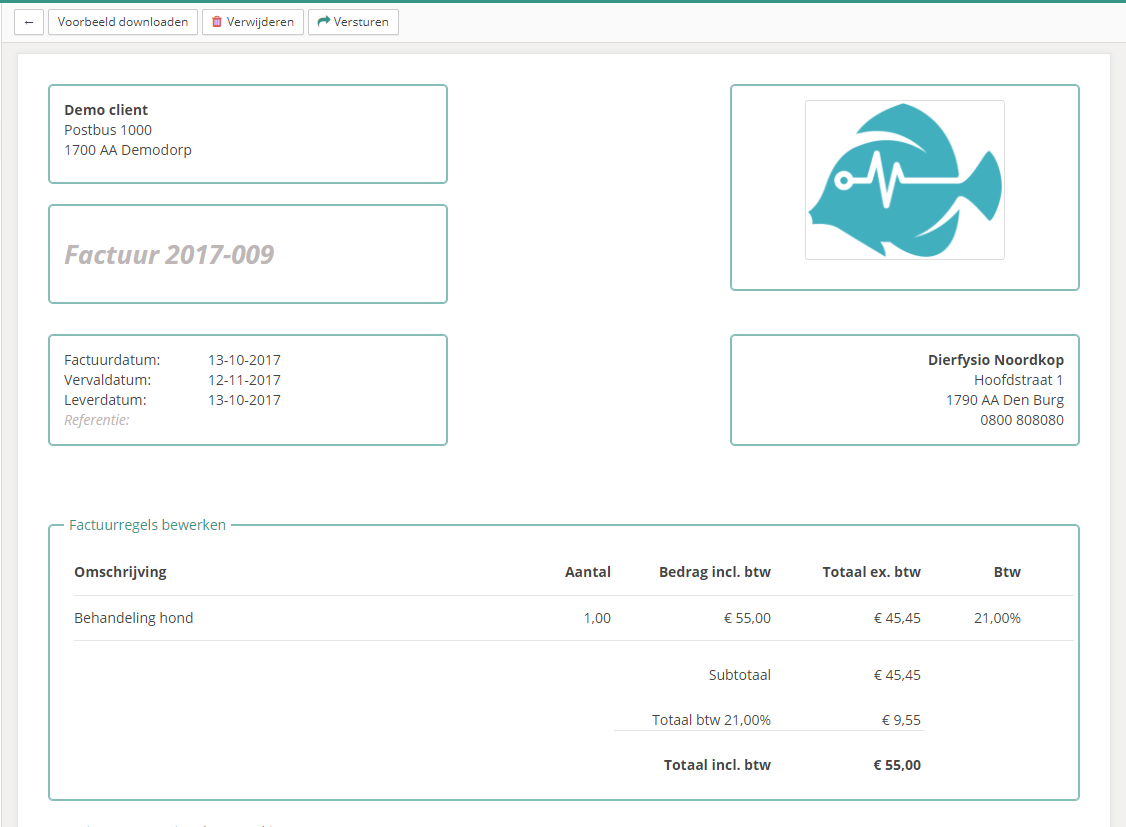Click Subtotaal label

[x=740, y=675]
